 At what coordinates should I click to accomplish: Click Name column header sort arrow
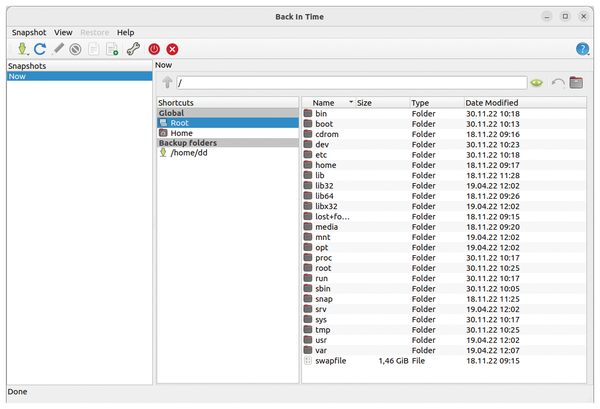click(350, 102)
